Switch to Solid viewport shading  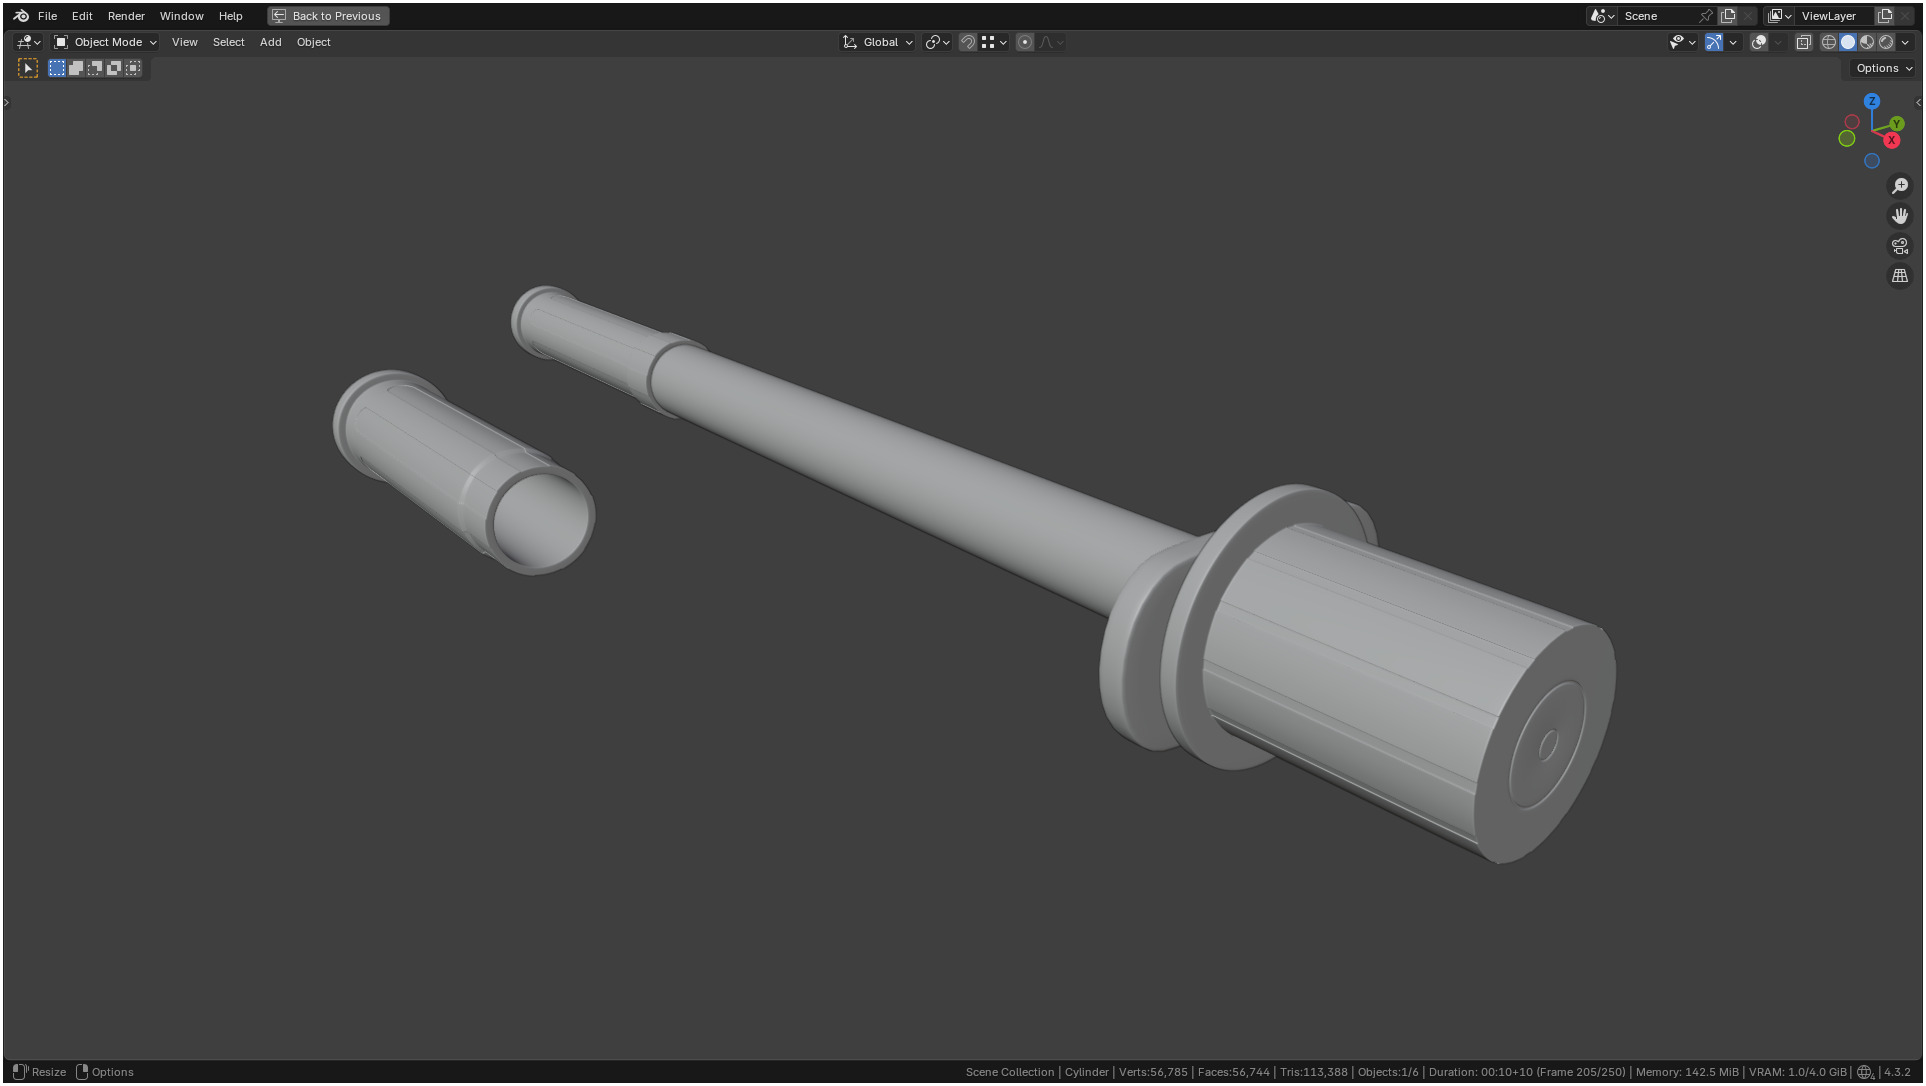coord(1848,42)
